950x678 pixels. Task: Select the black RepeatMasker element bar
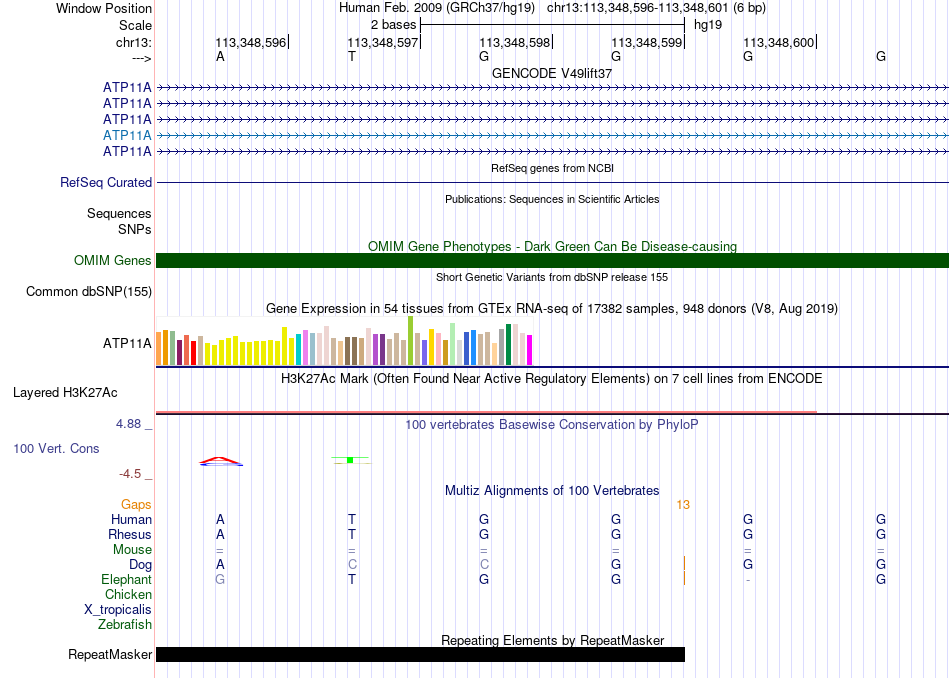(420, 654)
